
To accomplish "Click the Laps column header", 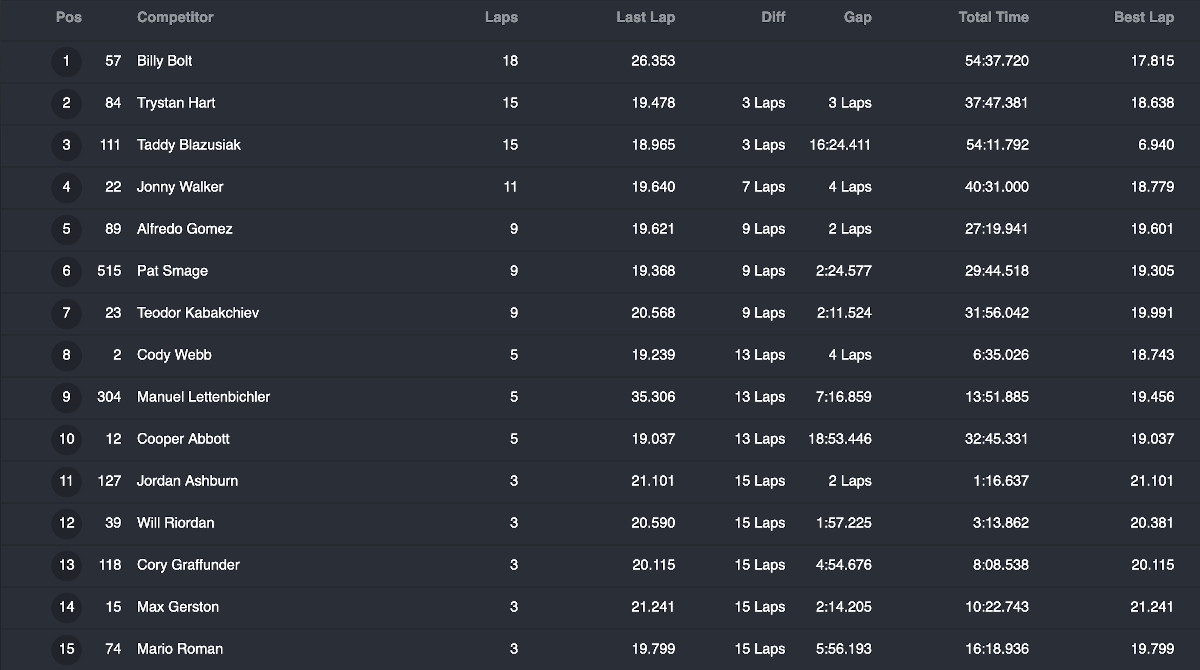I will tap(501, 17).
